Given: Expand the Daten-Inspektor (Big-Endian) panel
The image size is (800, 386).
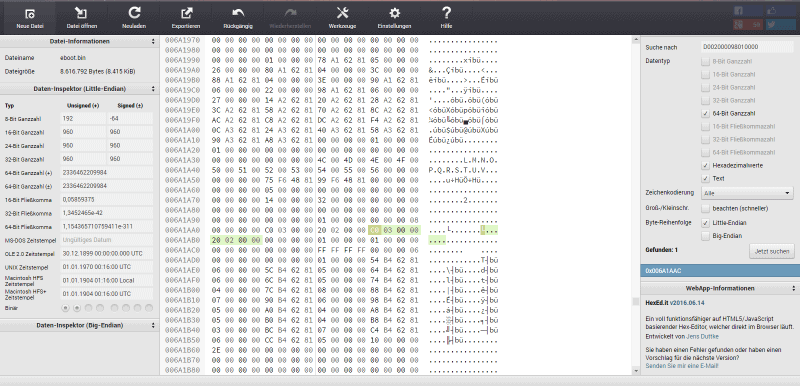Looking at the screenshot, I should click(80, 325).
